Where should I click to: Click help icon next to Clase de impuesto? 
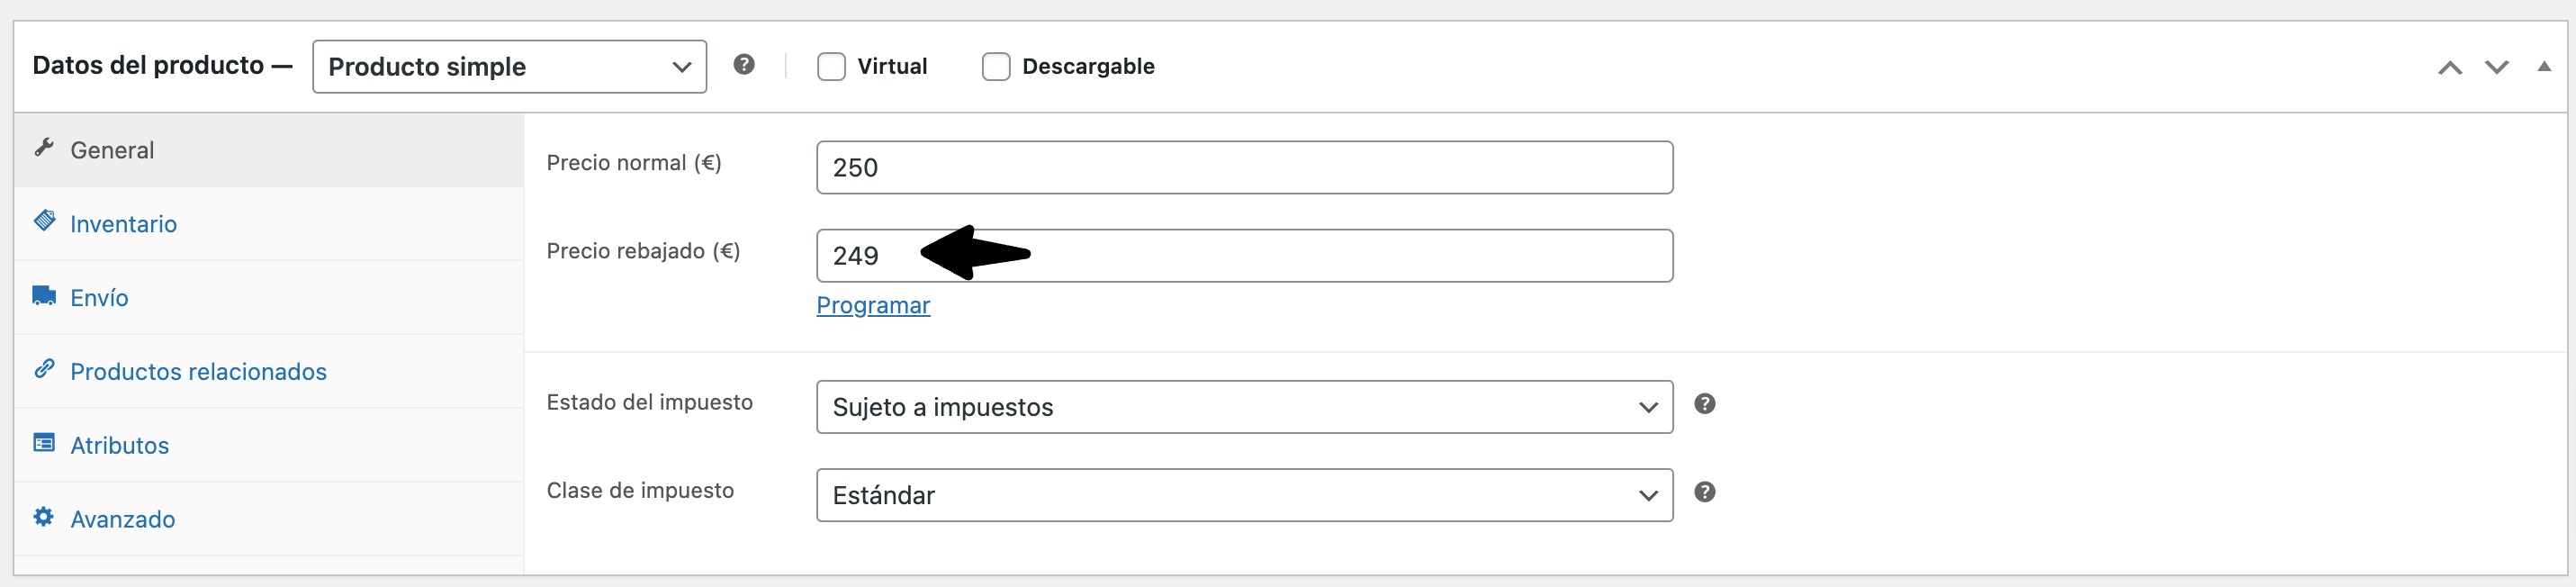click(x=1705, y=492)
